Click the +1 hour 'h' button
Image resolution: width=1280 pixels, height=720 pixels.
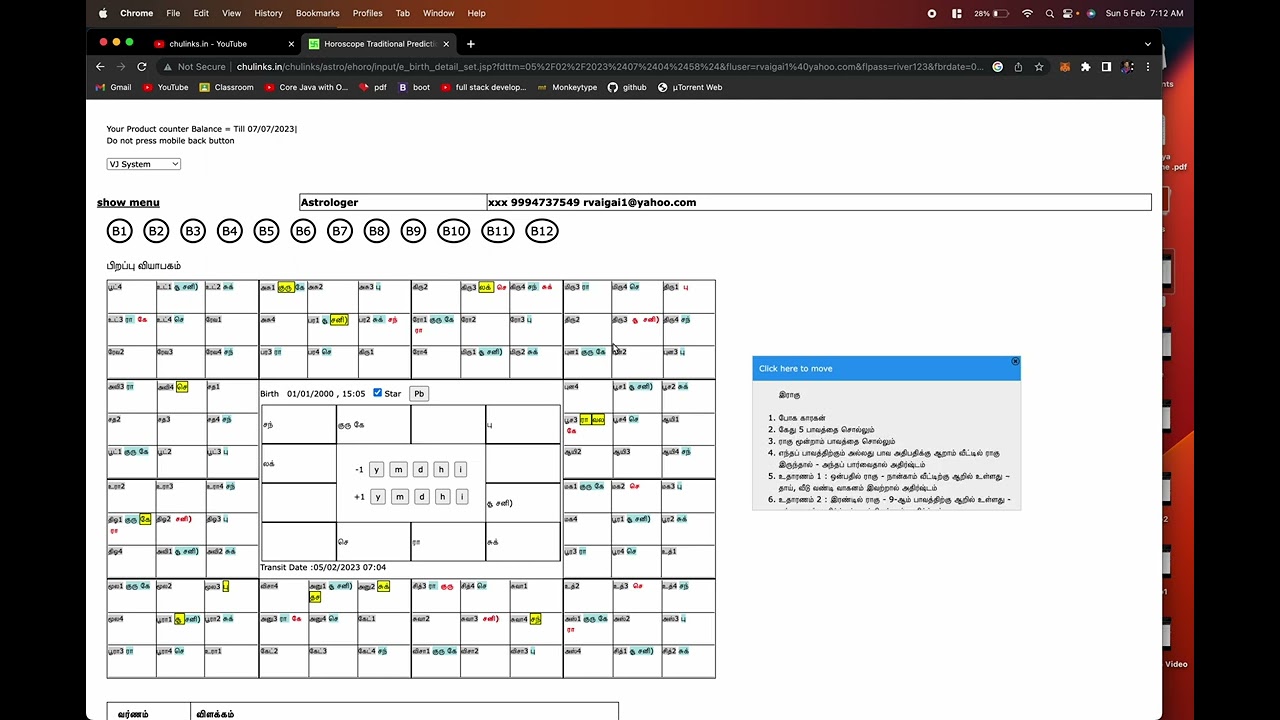click(x=442, y=497)
